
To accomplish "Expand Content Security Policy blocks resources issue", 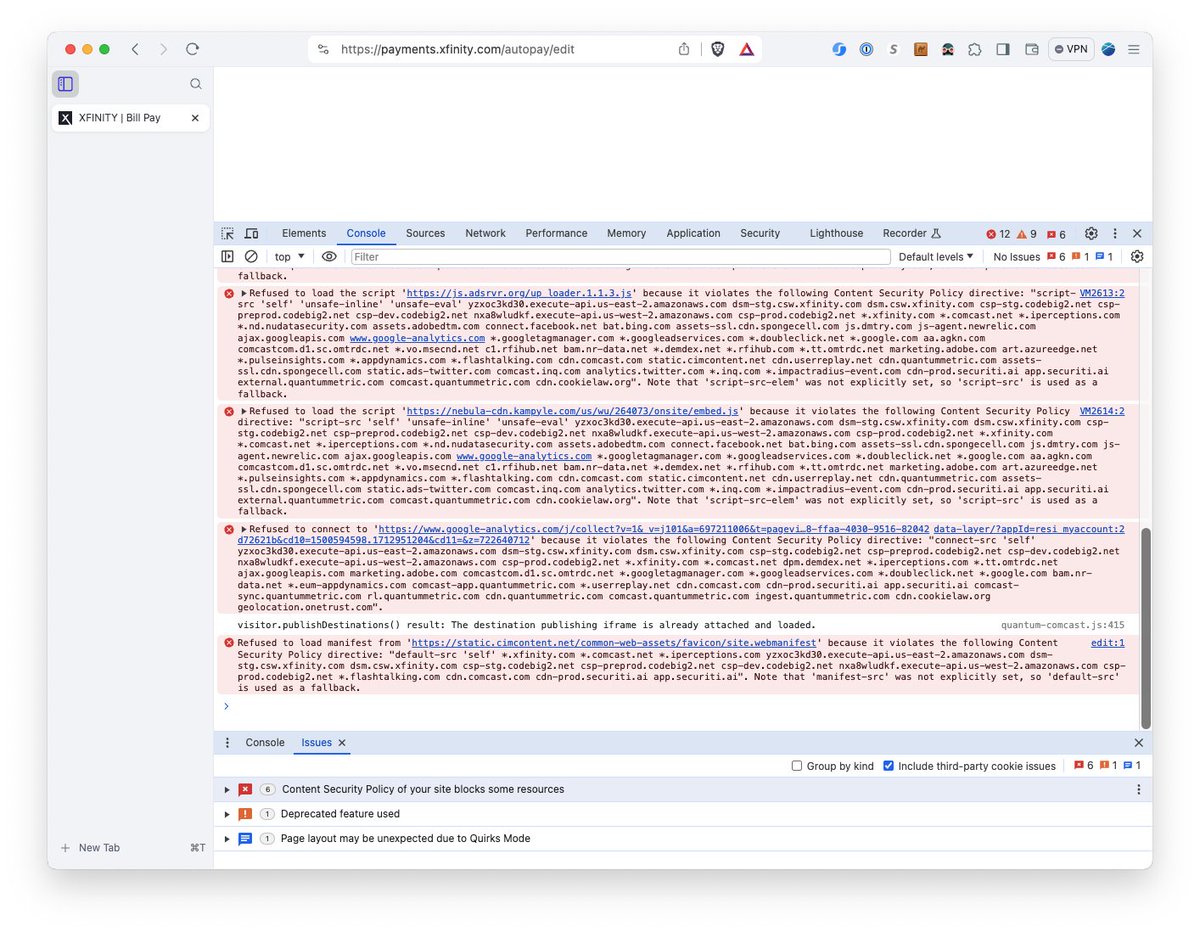I will tap(227, 789).
